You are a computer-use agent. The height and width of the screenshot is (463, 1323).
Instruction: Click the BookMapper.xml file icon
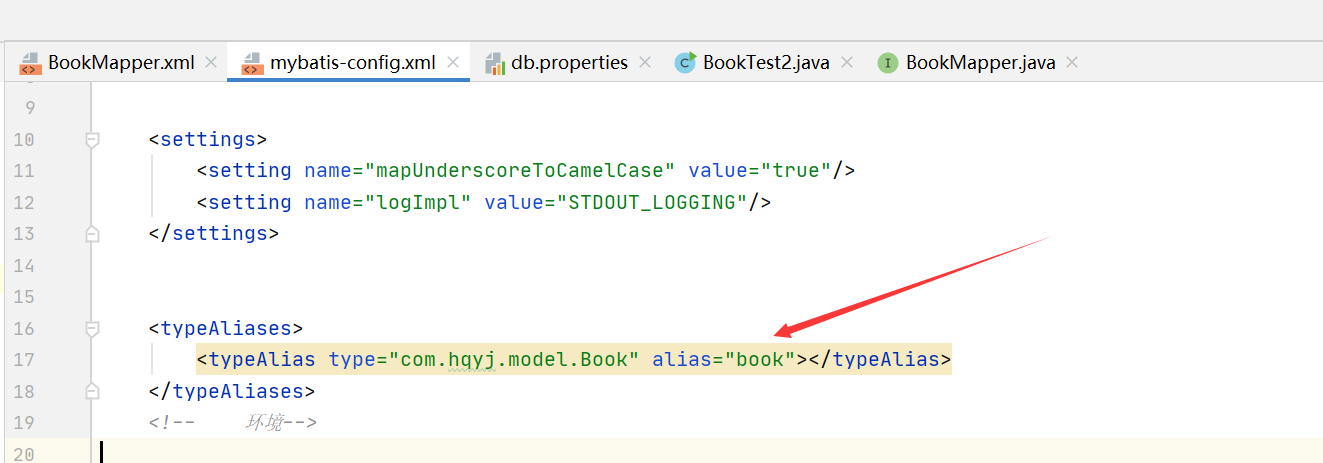click(30, 63)
